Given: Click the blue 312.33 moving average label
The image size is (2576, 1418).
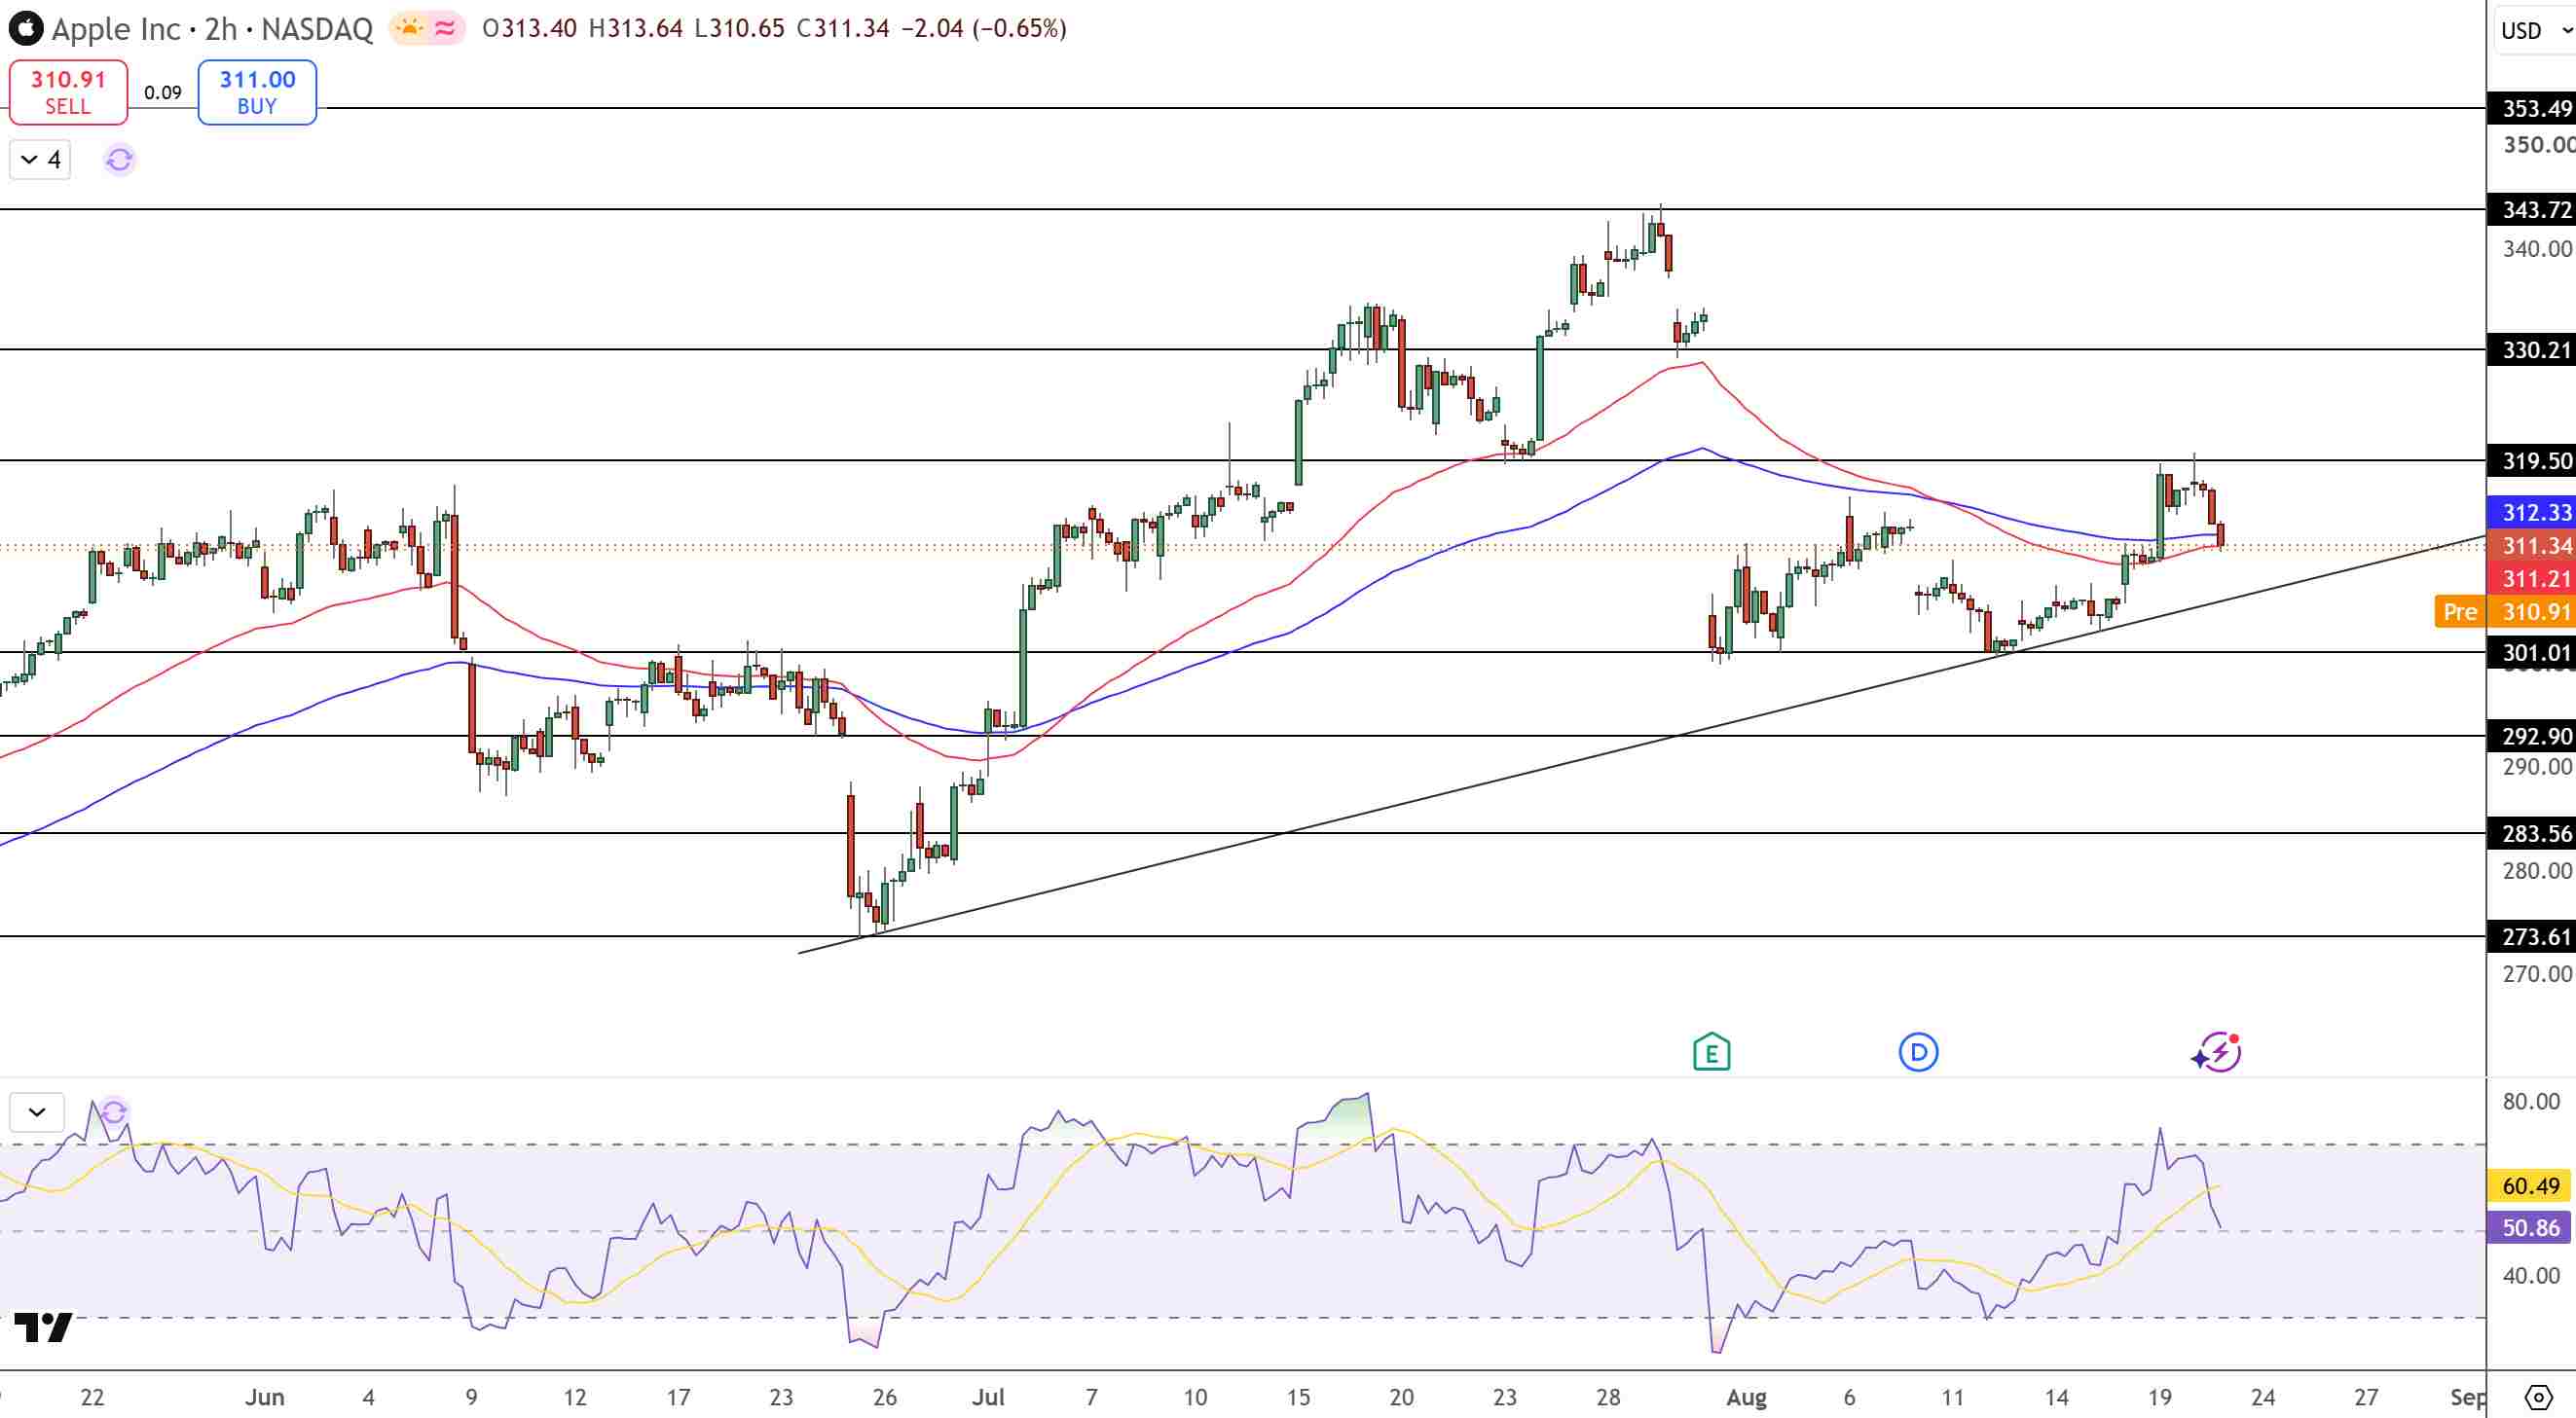Looking at the screenshot, I should [2531, 512].
